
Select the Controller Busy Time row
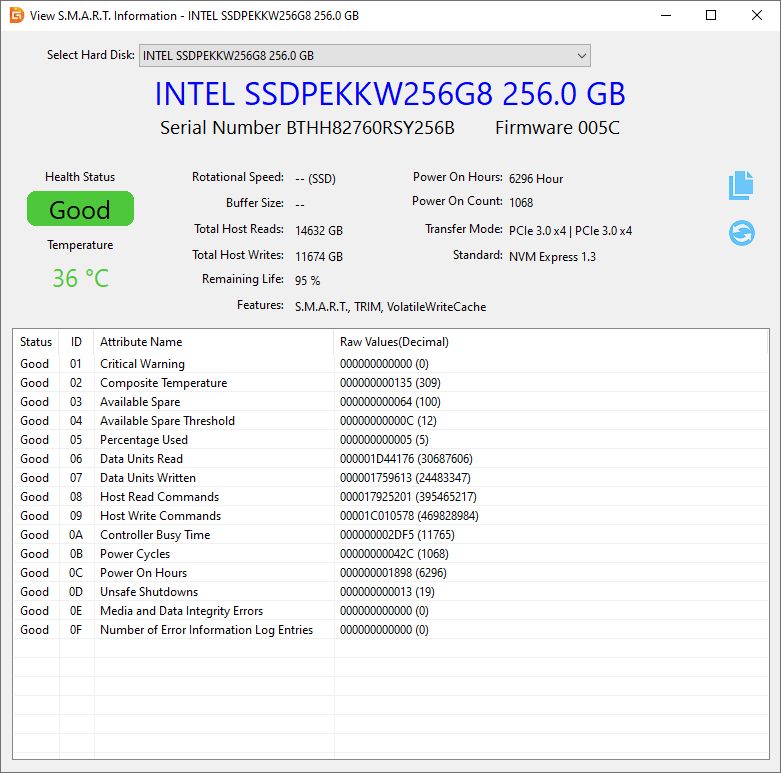[155, 535]
